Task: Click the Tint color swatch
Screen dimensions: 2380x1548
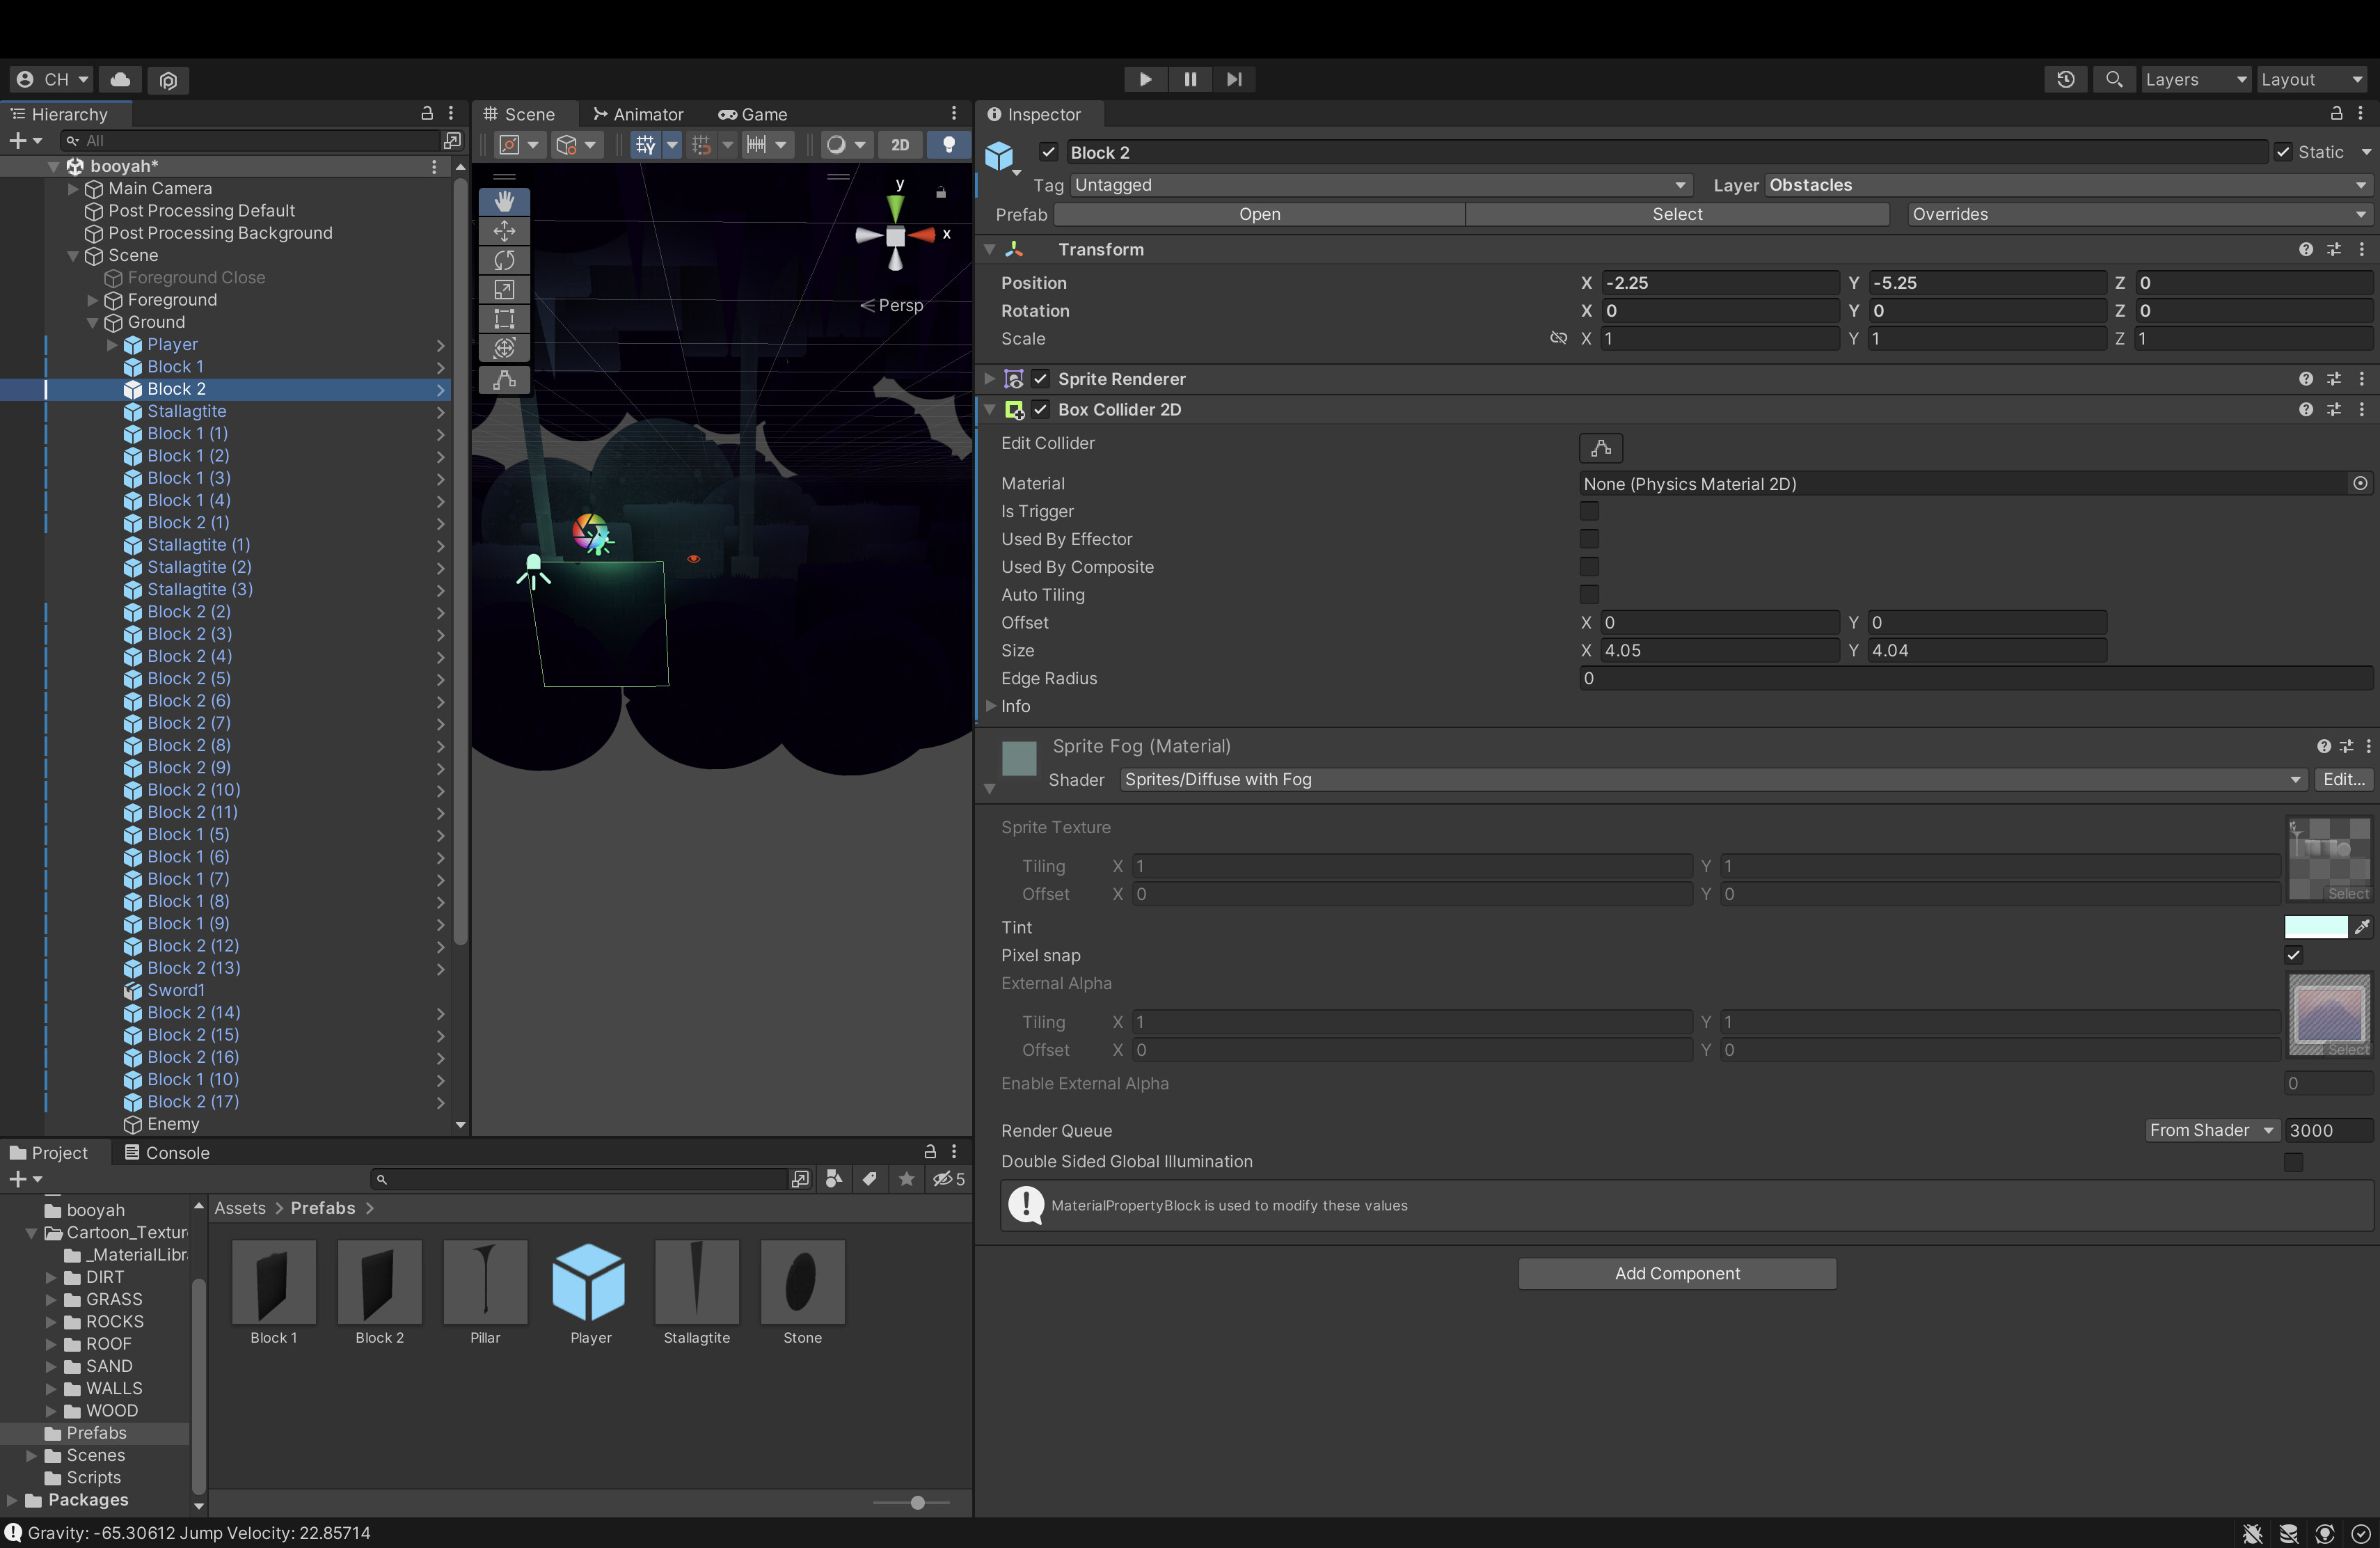Action: click(2315, 927)
